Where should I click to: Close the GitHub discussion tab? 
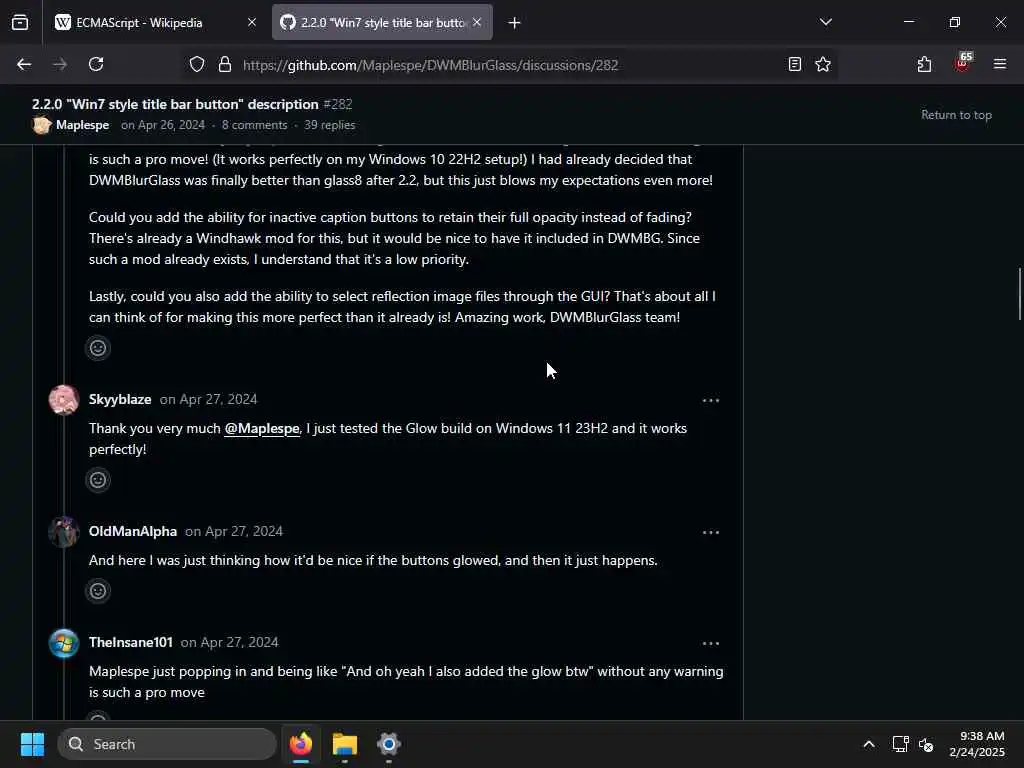tap(477, 22)
